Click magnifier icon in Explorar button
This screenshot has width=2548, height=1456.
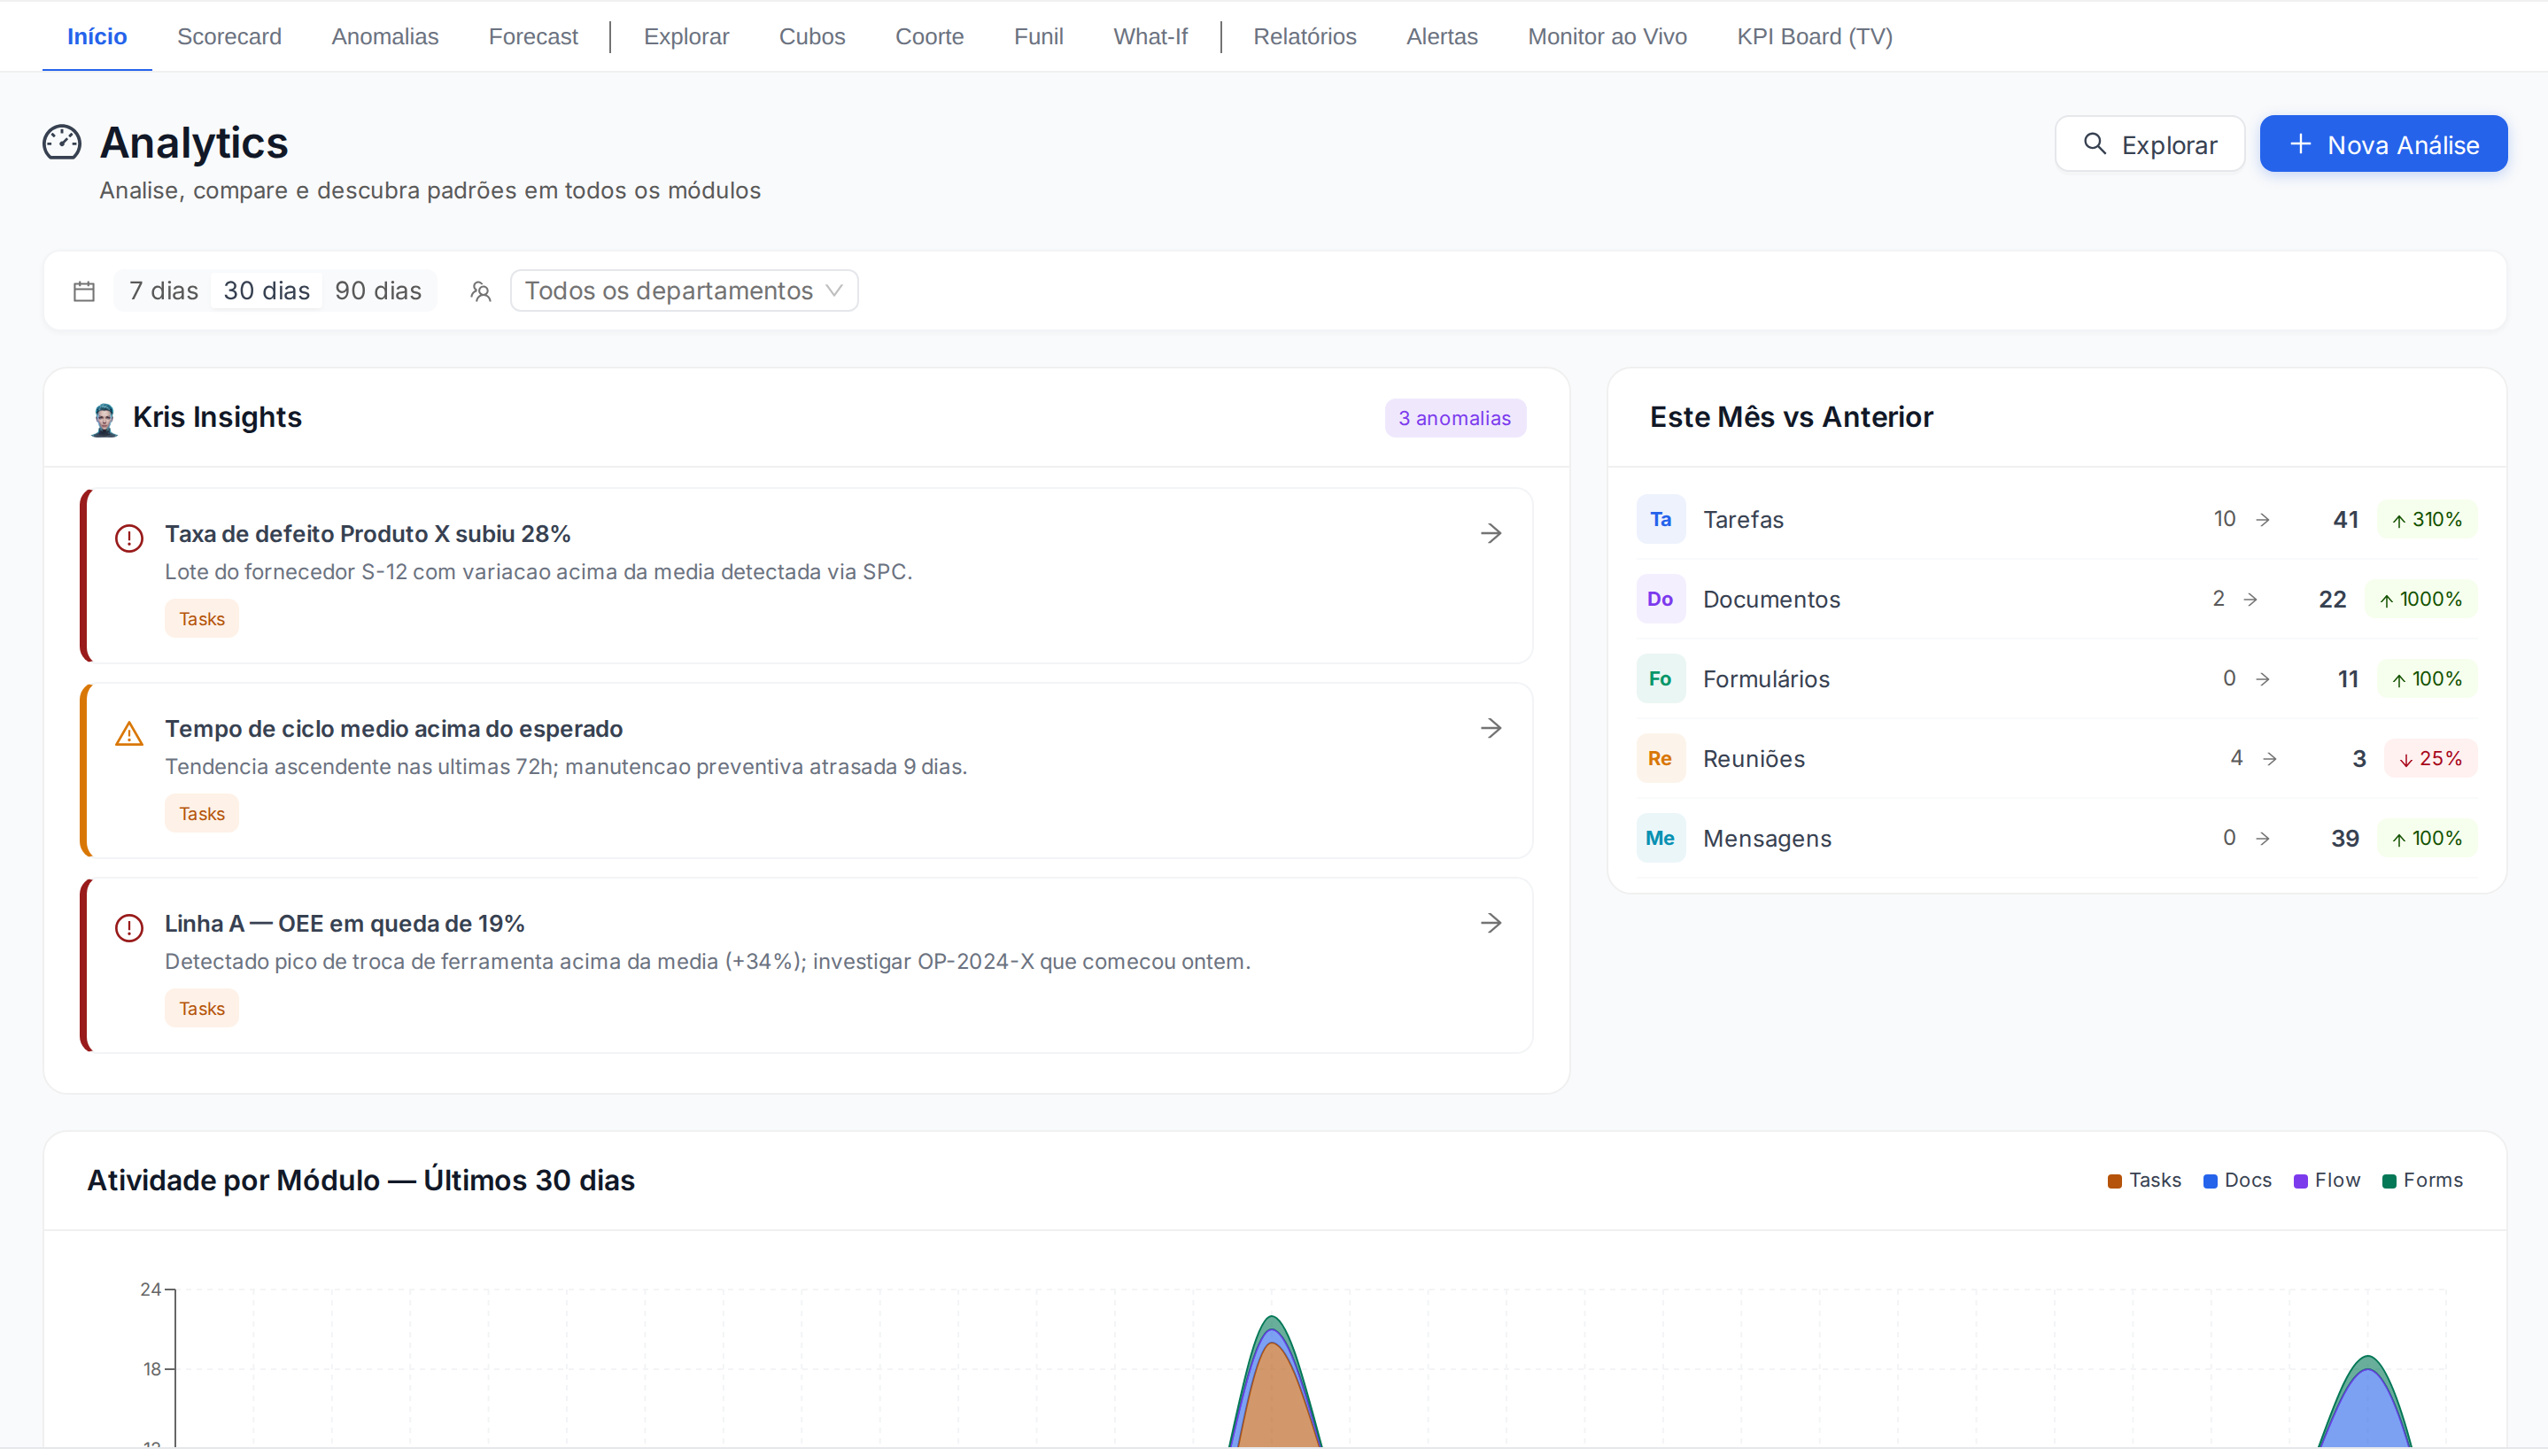click(2095, 144)
